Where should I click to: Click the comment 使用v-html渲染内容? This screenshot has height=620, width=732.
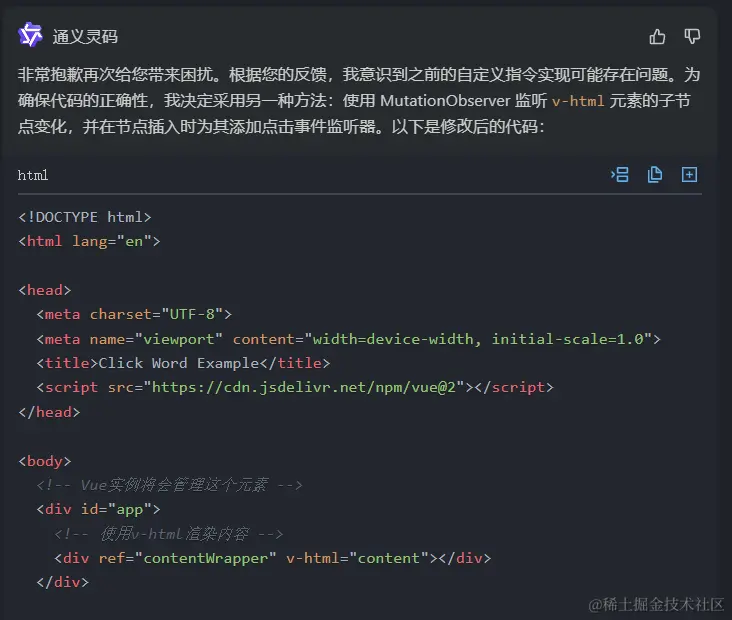(169, 534)
